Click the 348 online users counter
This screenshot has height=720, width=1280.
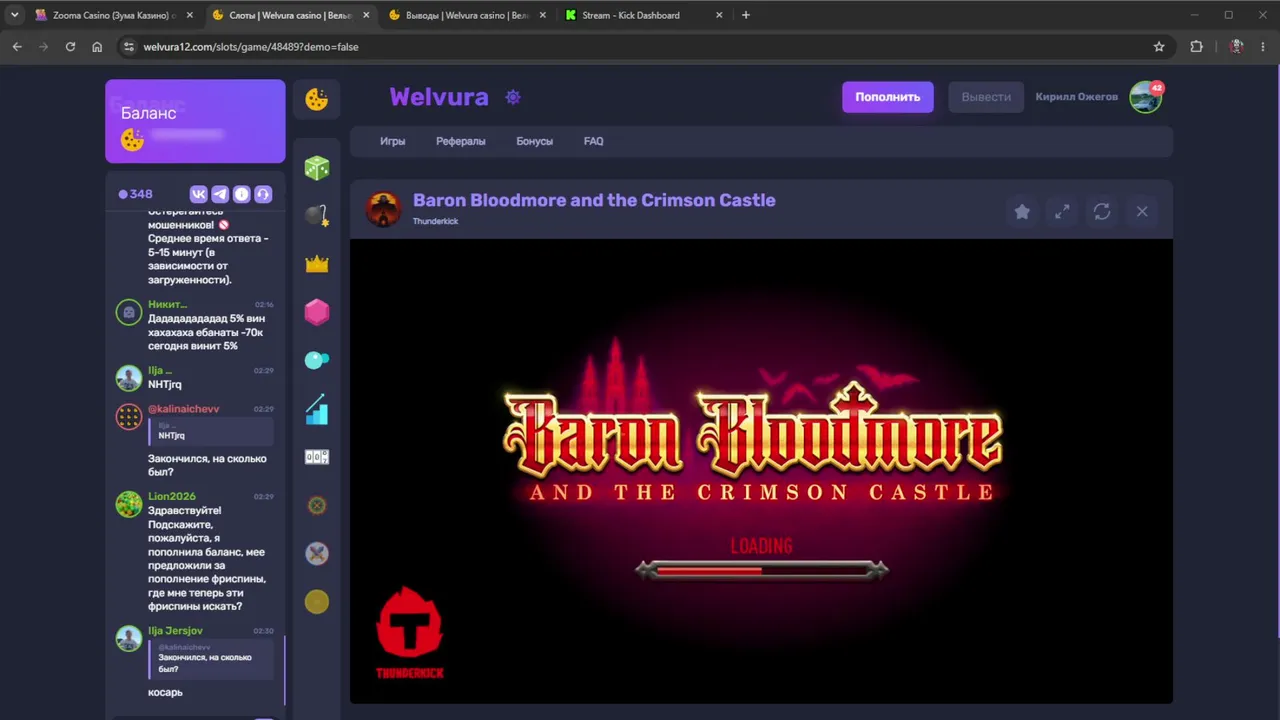click(136, 194)
